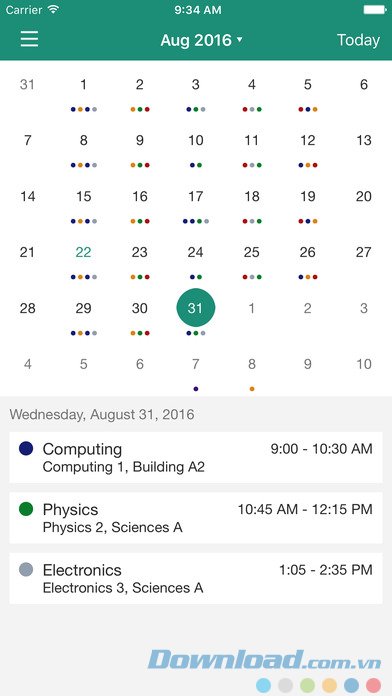Tap the Today button
Image resolution: width=392 pixels, height=696 pixels.
(358, 40)
